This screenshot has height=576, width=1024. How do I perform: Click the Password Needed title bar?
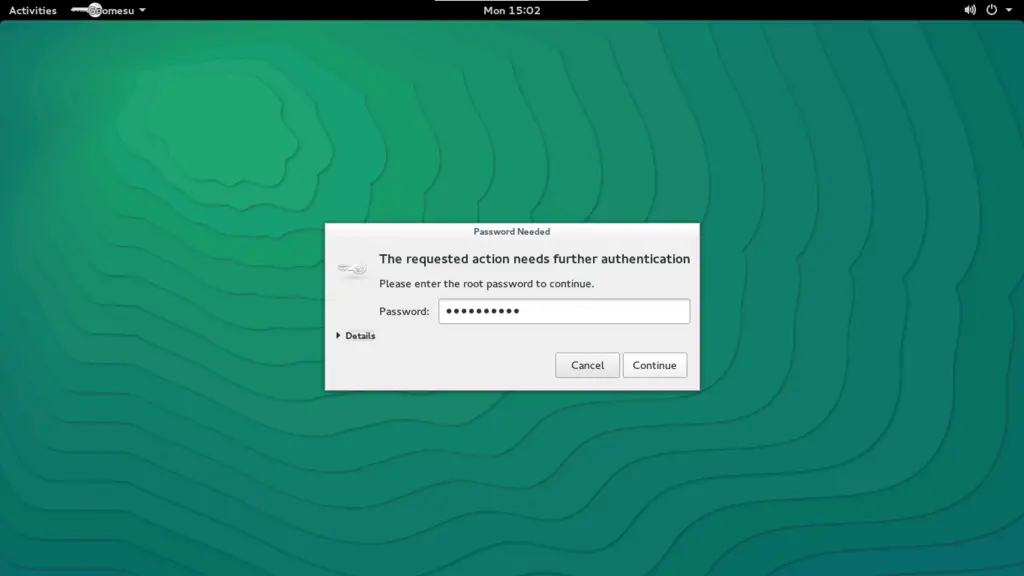click(512, 231)
